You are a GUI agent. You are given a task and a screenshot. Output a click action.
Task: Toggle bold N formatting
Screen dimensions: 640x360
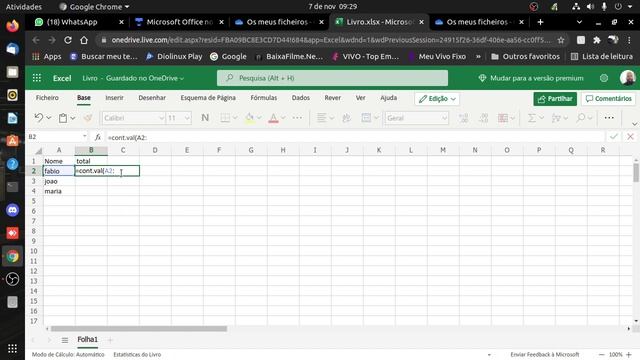205,118
